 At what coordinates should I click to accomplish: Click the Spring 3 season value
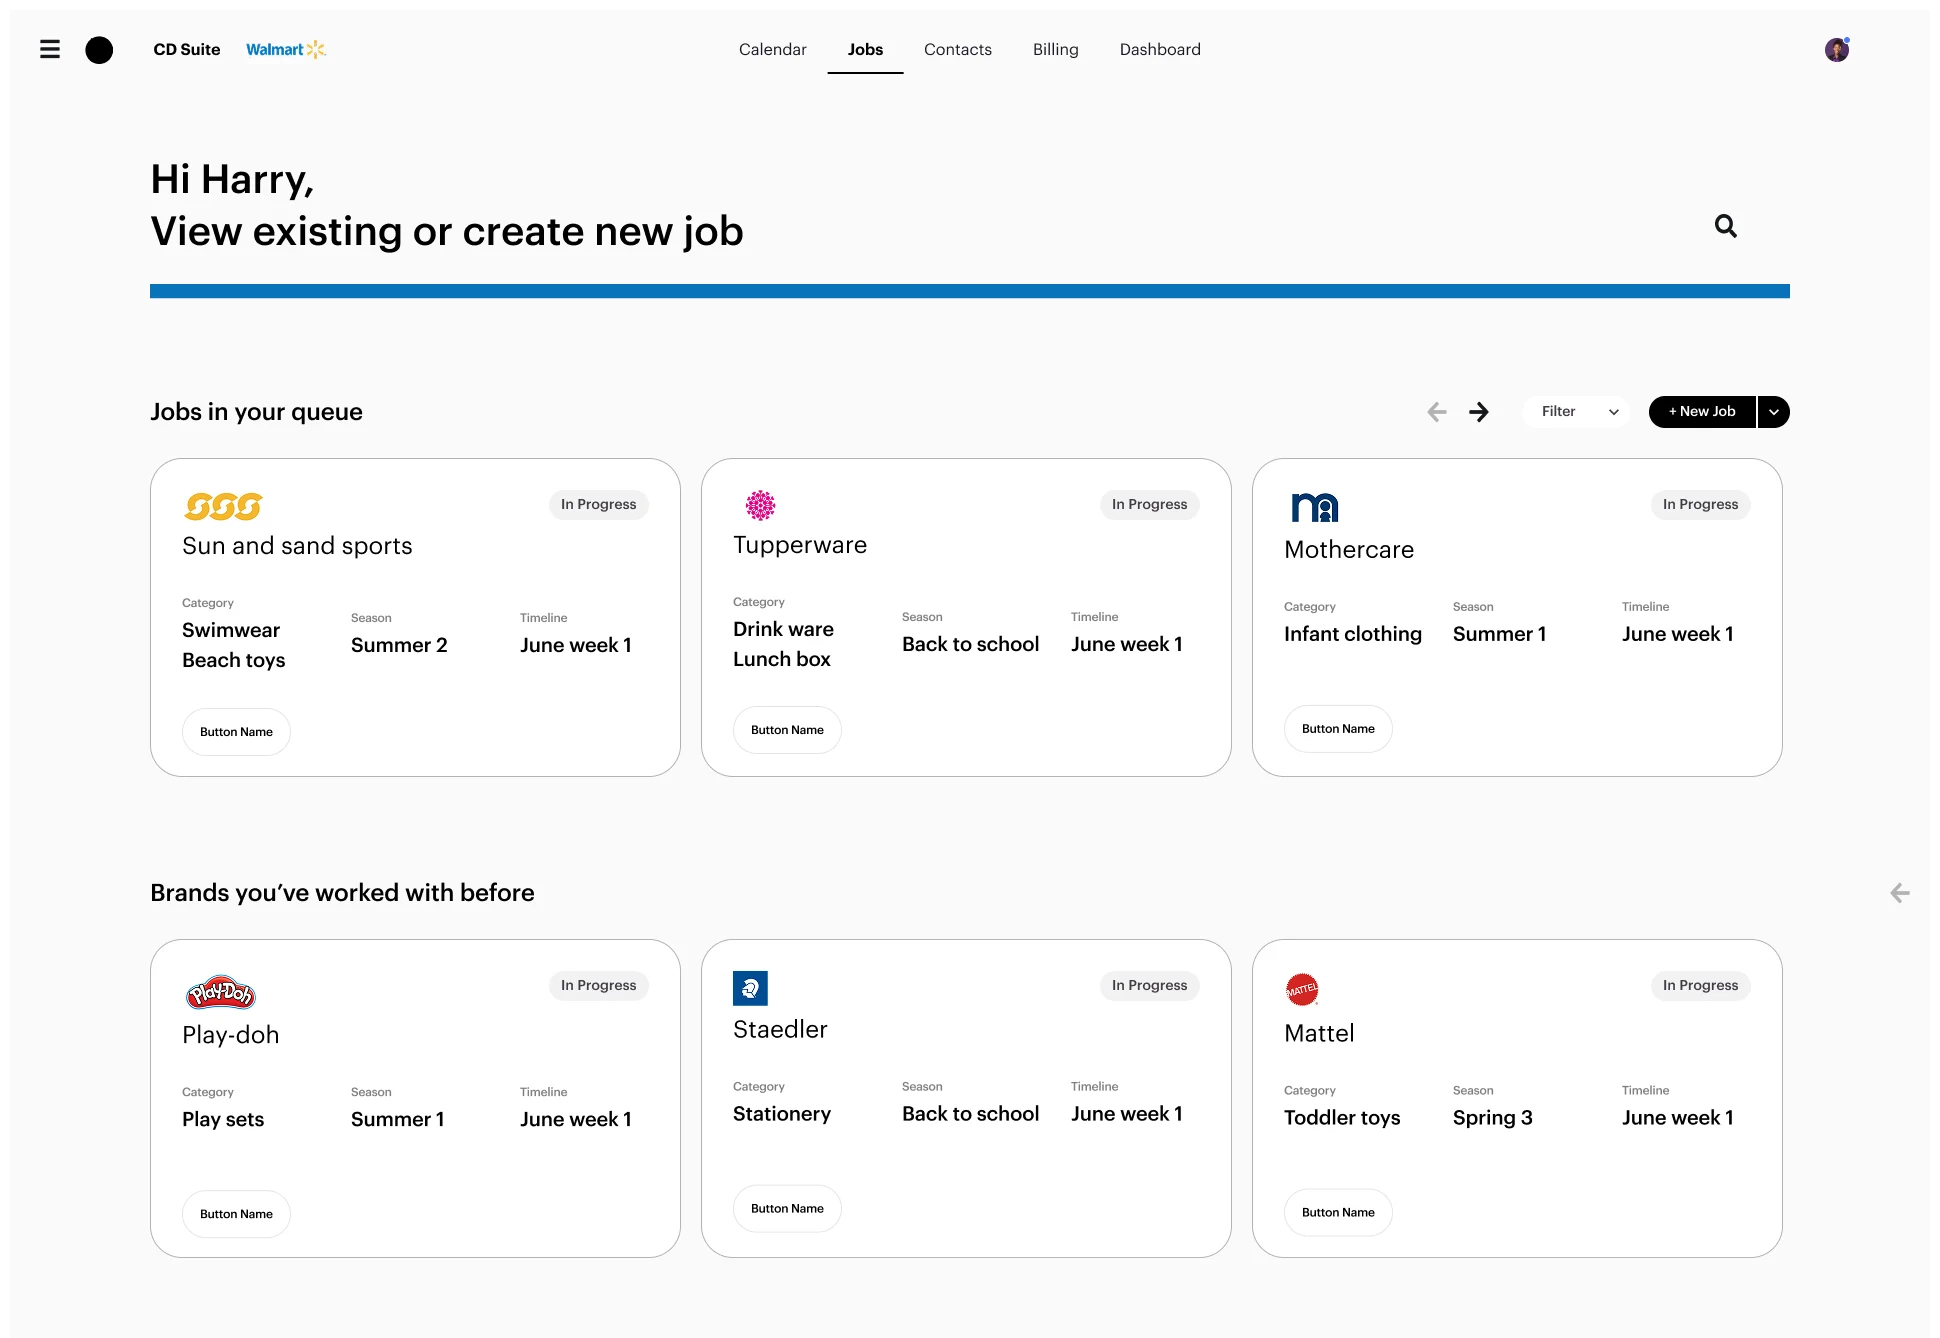point(1493,1118)
